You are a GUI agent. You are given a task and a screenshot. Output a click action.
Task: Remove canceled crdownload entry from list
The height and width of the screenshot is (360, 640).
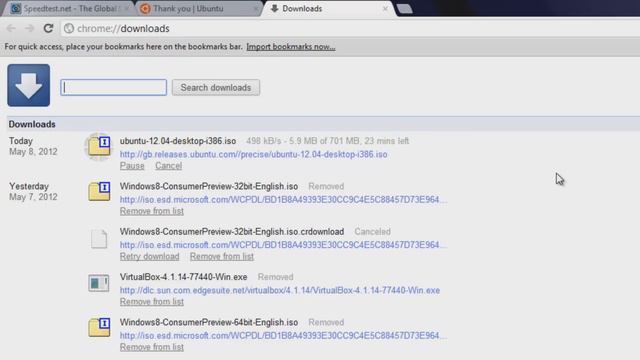(x=222, y=256)
